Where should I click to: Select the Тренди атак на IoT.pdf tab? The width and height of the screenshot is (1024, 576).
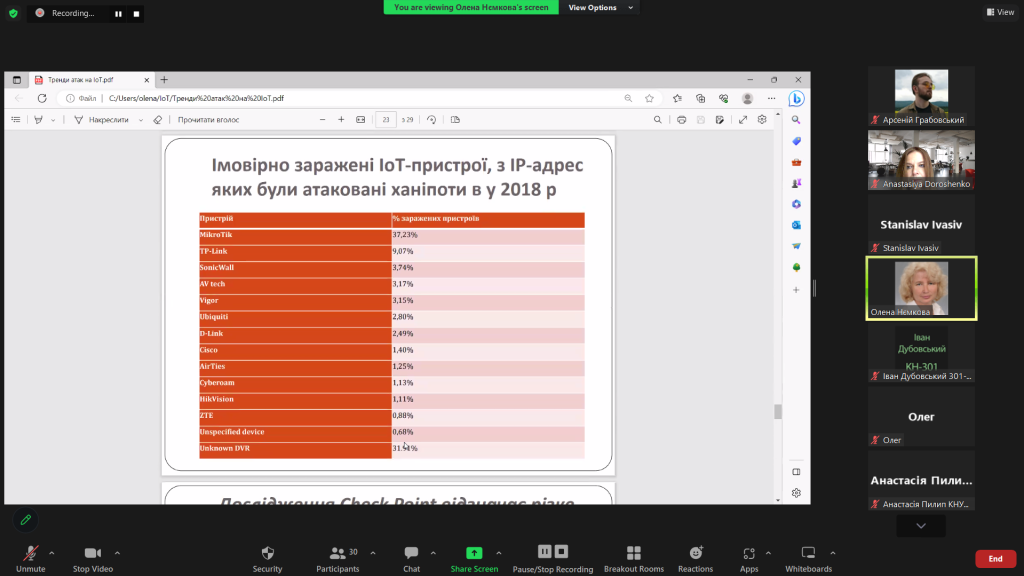[91, 80]
